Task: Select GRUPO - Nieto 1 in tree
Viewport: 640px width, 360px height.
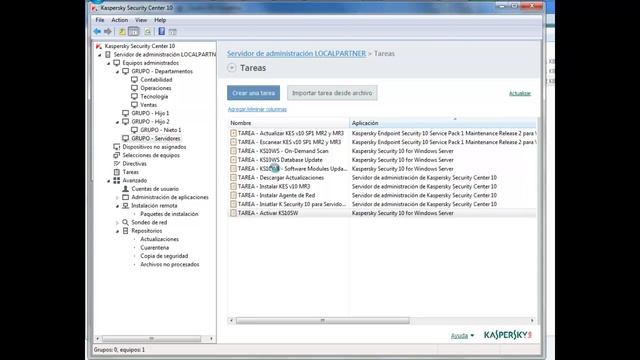Action: click(161, 130)
